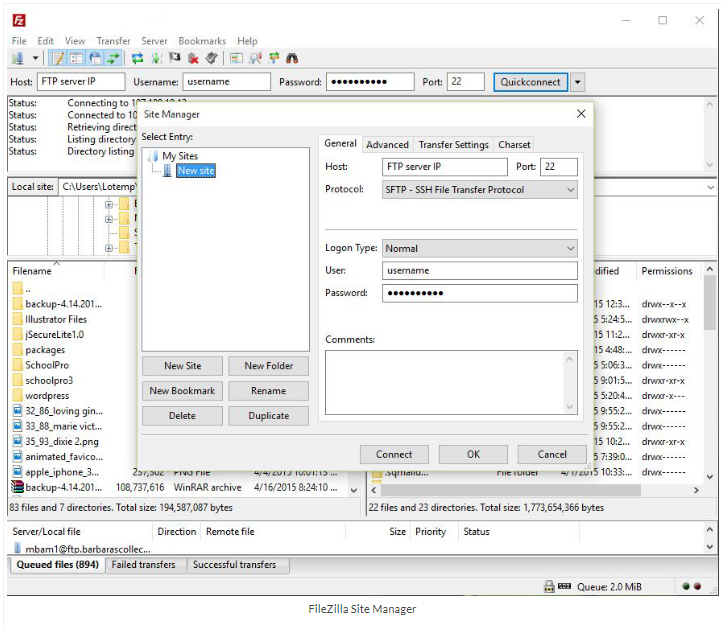The image size is (722, 630).
Task: Click the red activity indicator light
Action: (698, 586)
